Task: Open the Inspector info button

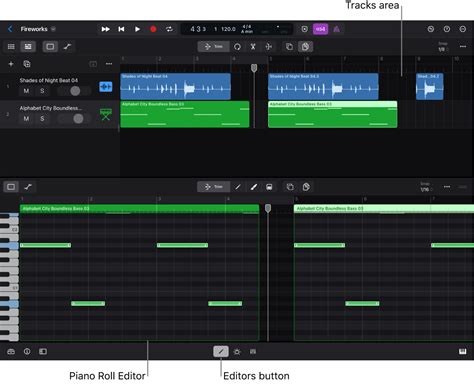Action: [27, 351]
